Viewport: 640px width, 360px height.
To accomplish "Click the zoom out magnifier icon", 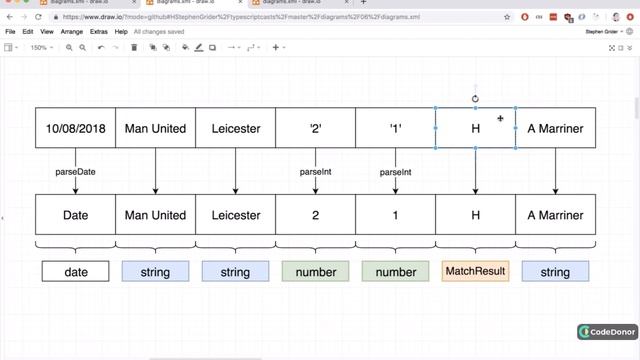I will [82, 48].
